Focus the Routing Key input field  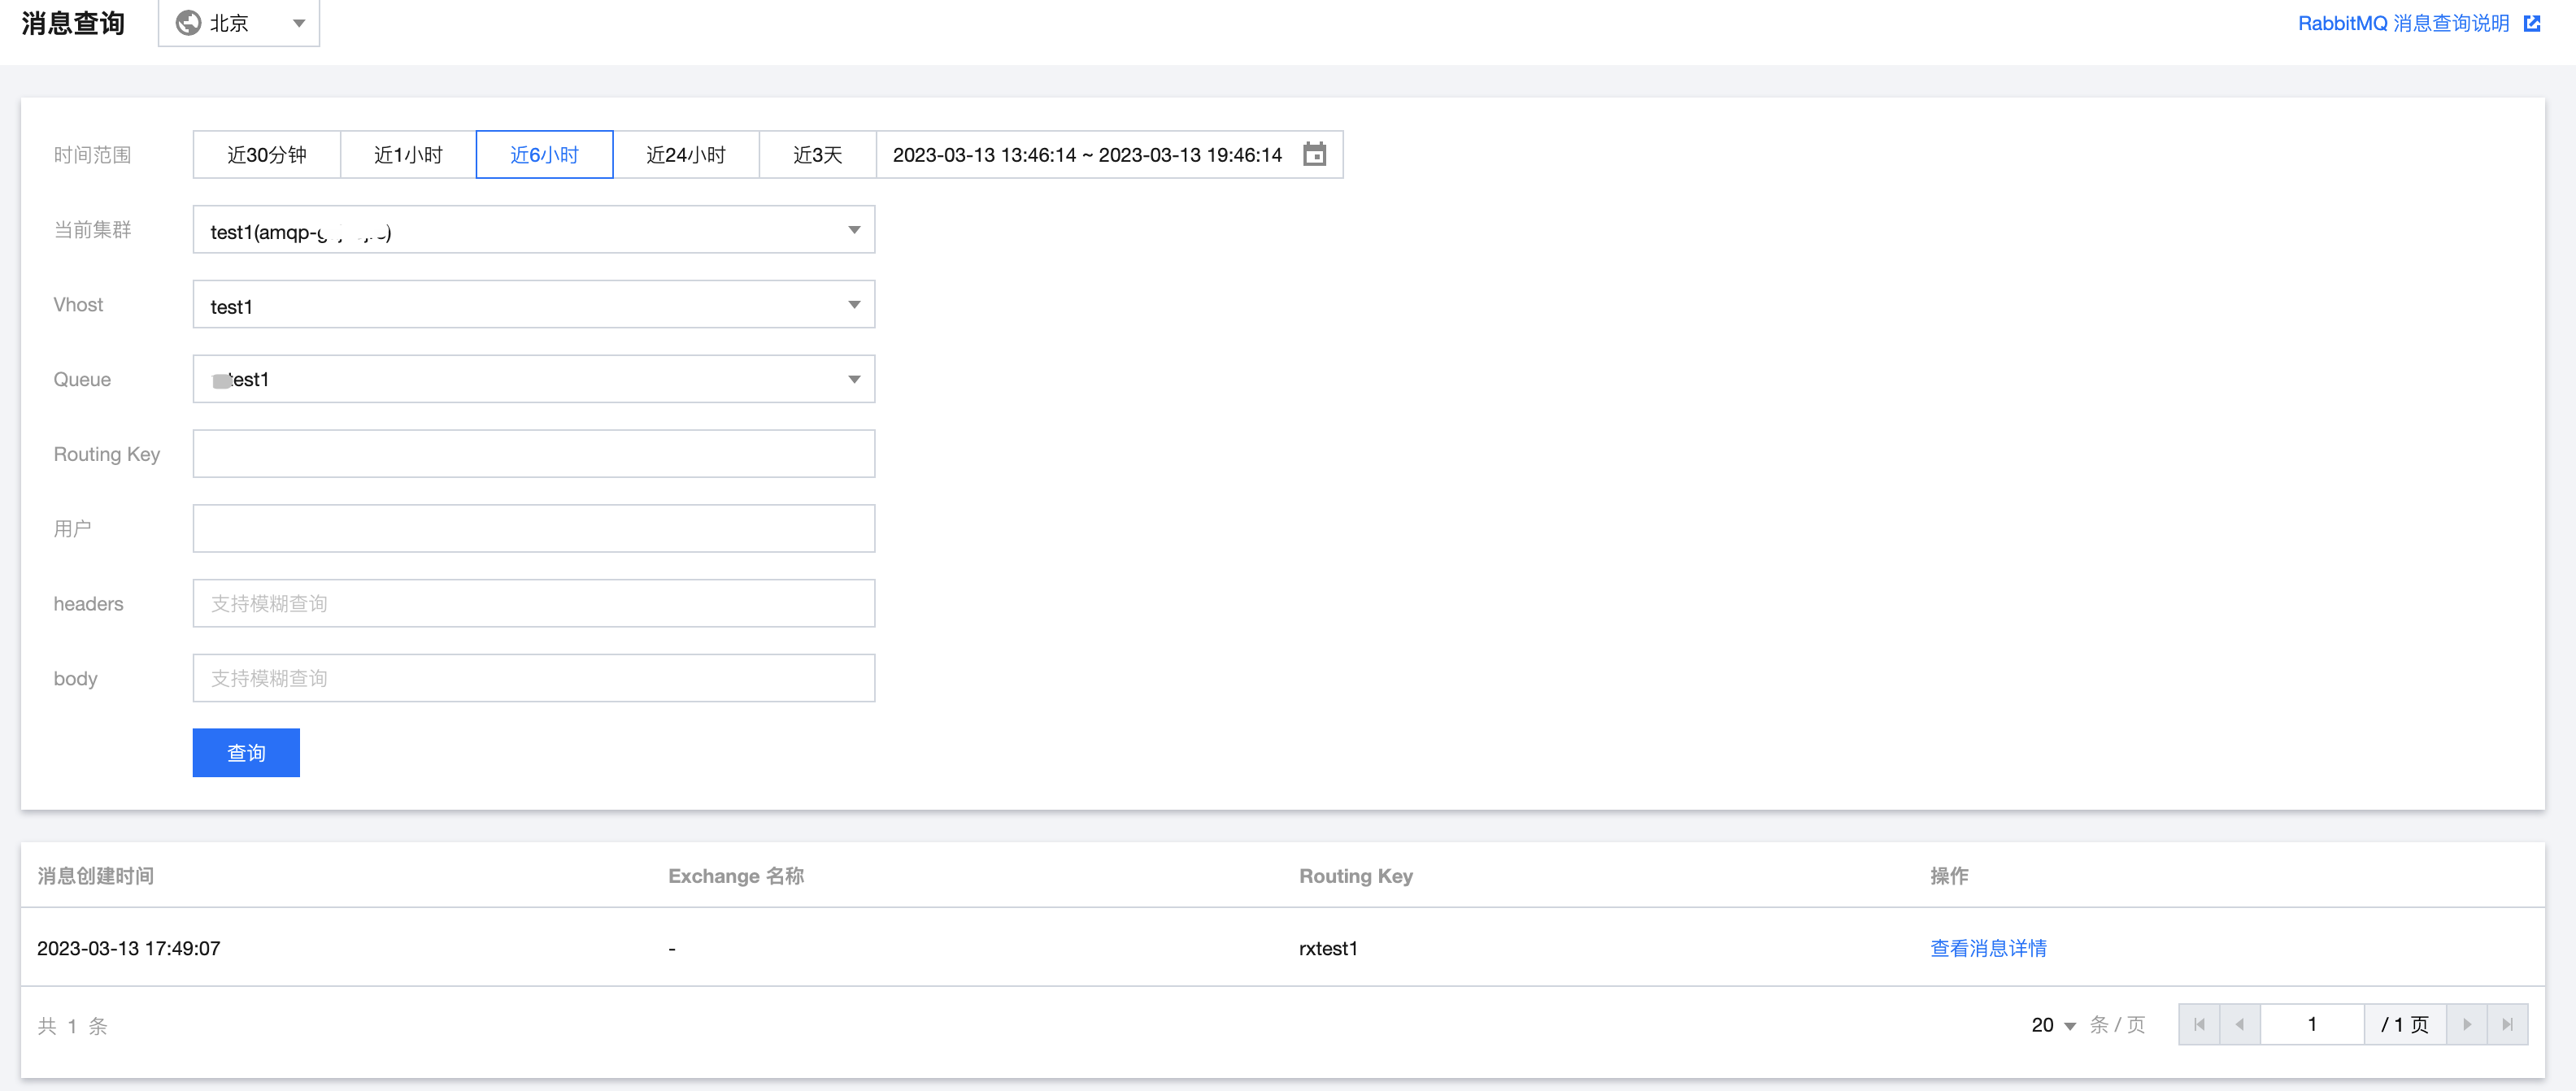(x=534, y=454)
